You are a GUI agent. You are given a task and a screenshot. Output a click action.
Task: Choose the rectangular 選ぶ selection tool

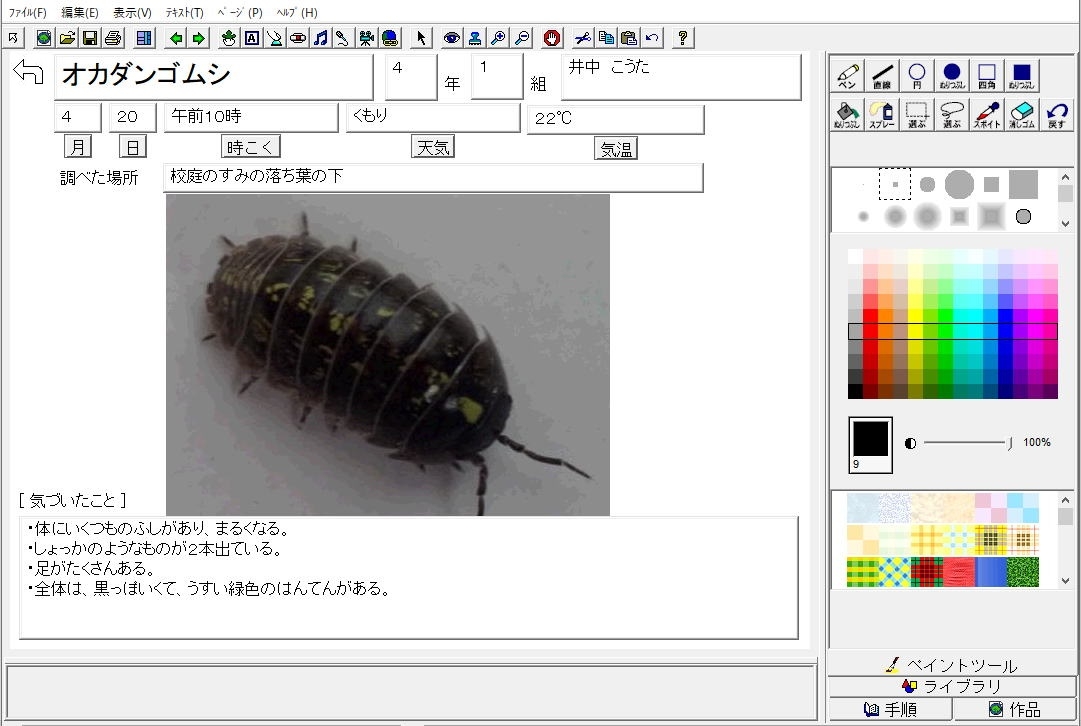tap(916, 114)
